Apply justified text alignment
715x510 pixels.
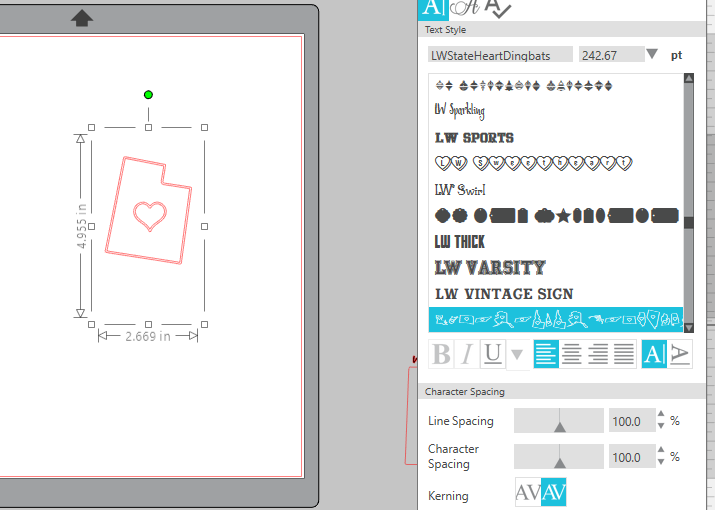point(624,354)
